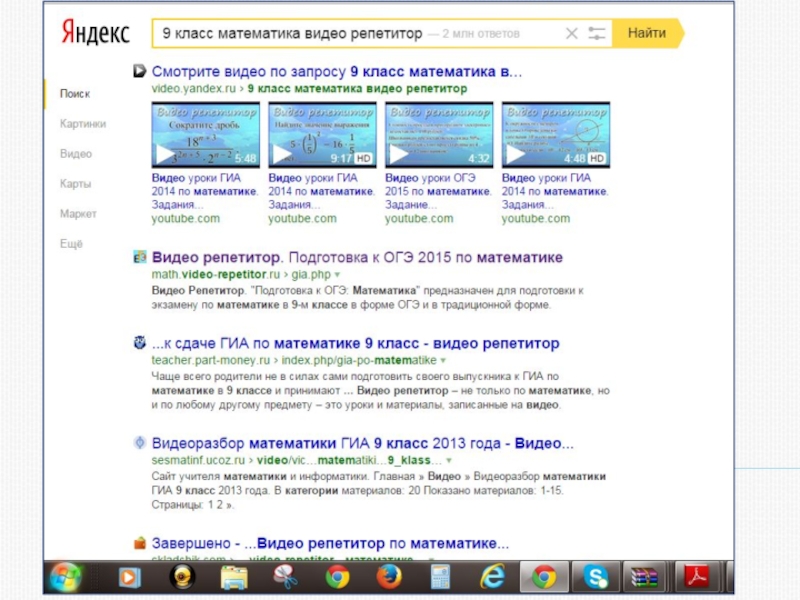800x600 pixels.
Task: Clear the search query with the X icon
Action: [571, 34]
